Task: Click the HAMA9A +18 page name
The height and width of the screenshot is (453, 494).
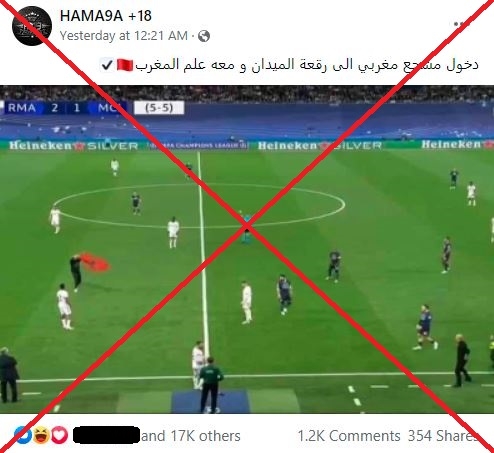Action: click(x=106, y=16)
